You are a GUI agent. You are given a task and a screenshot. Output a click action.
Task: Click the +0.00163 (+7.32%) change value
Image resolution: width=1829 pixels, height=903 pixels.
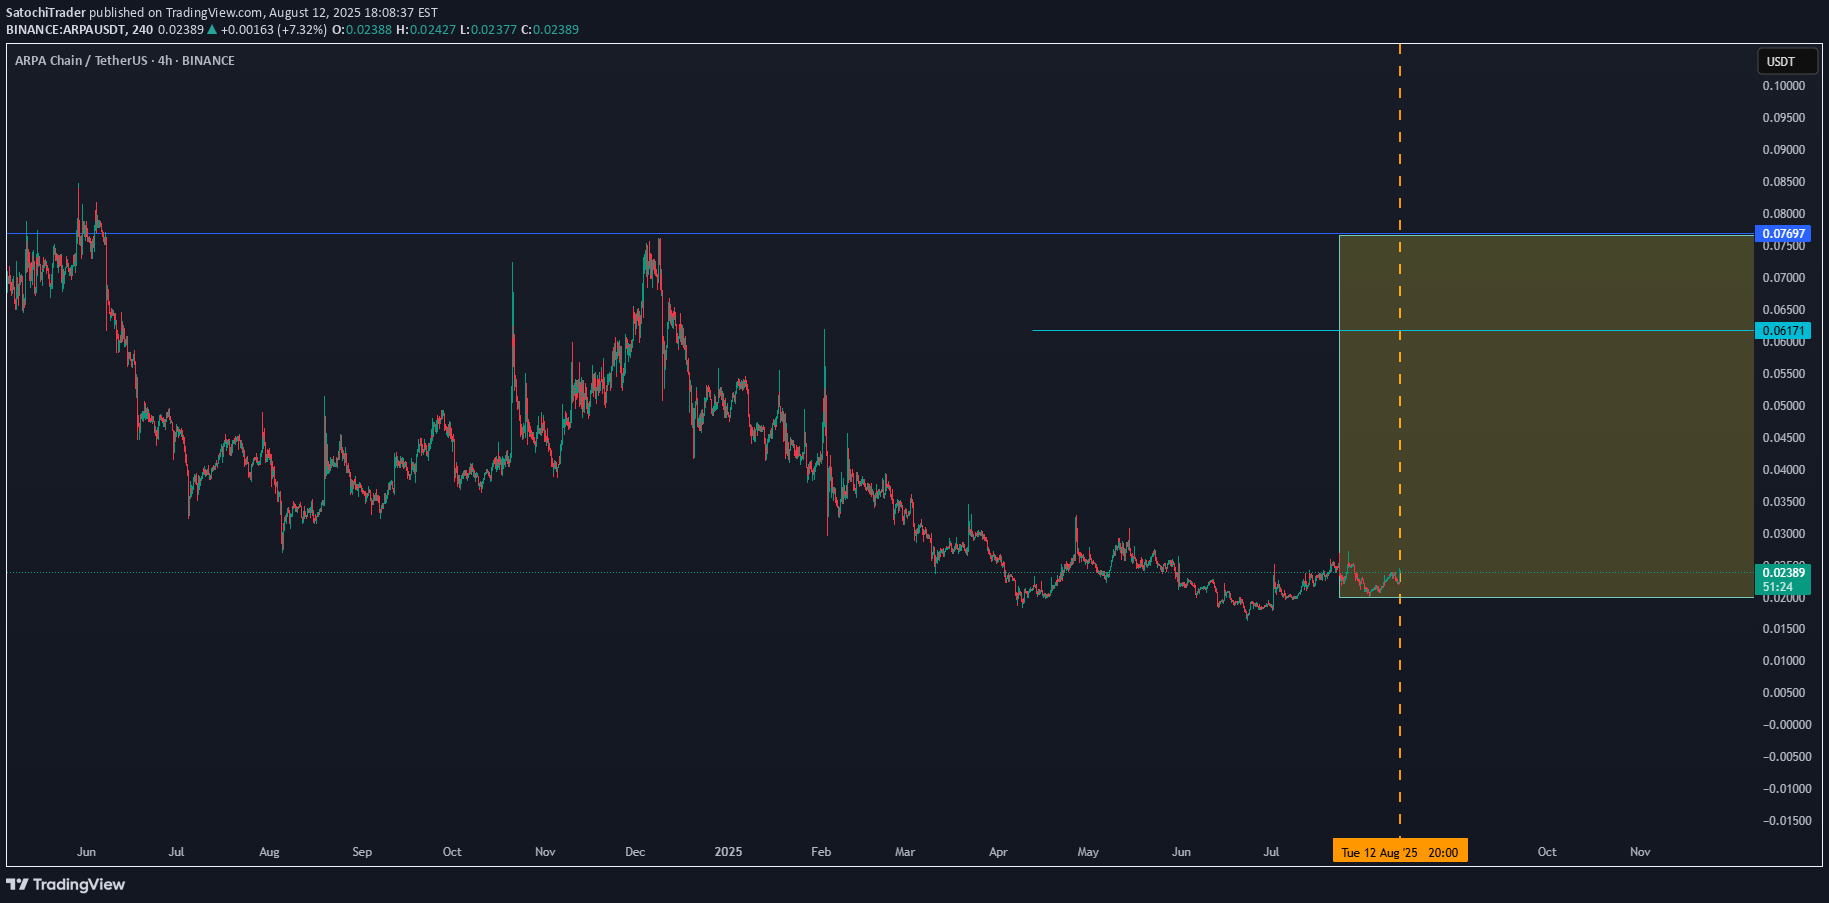click(274, 30)
